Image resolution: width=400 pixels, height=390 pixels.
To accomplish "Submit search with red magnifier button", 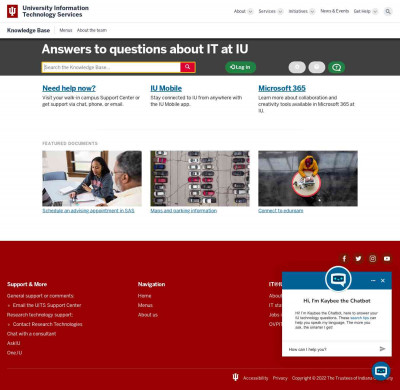I will pyautogui.click(x=188, y=67).
